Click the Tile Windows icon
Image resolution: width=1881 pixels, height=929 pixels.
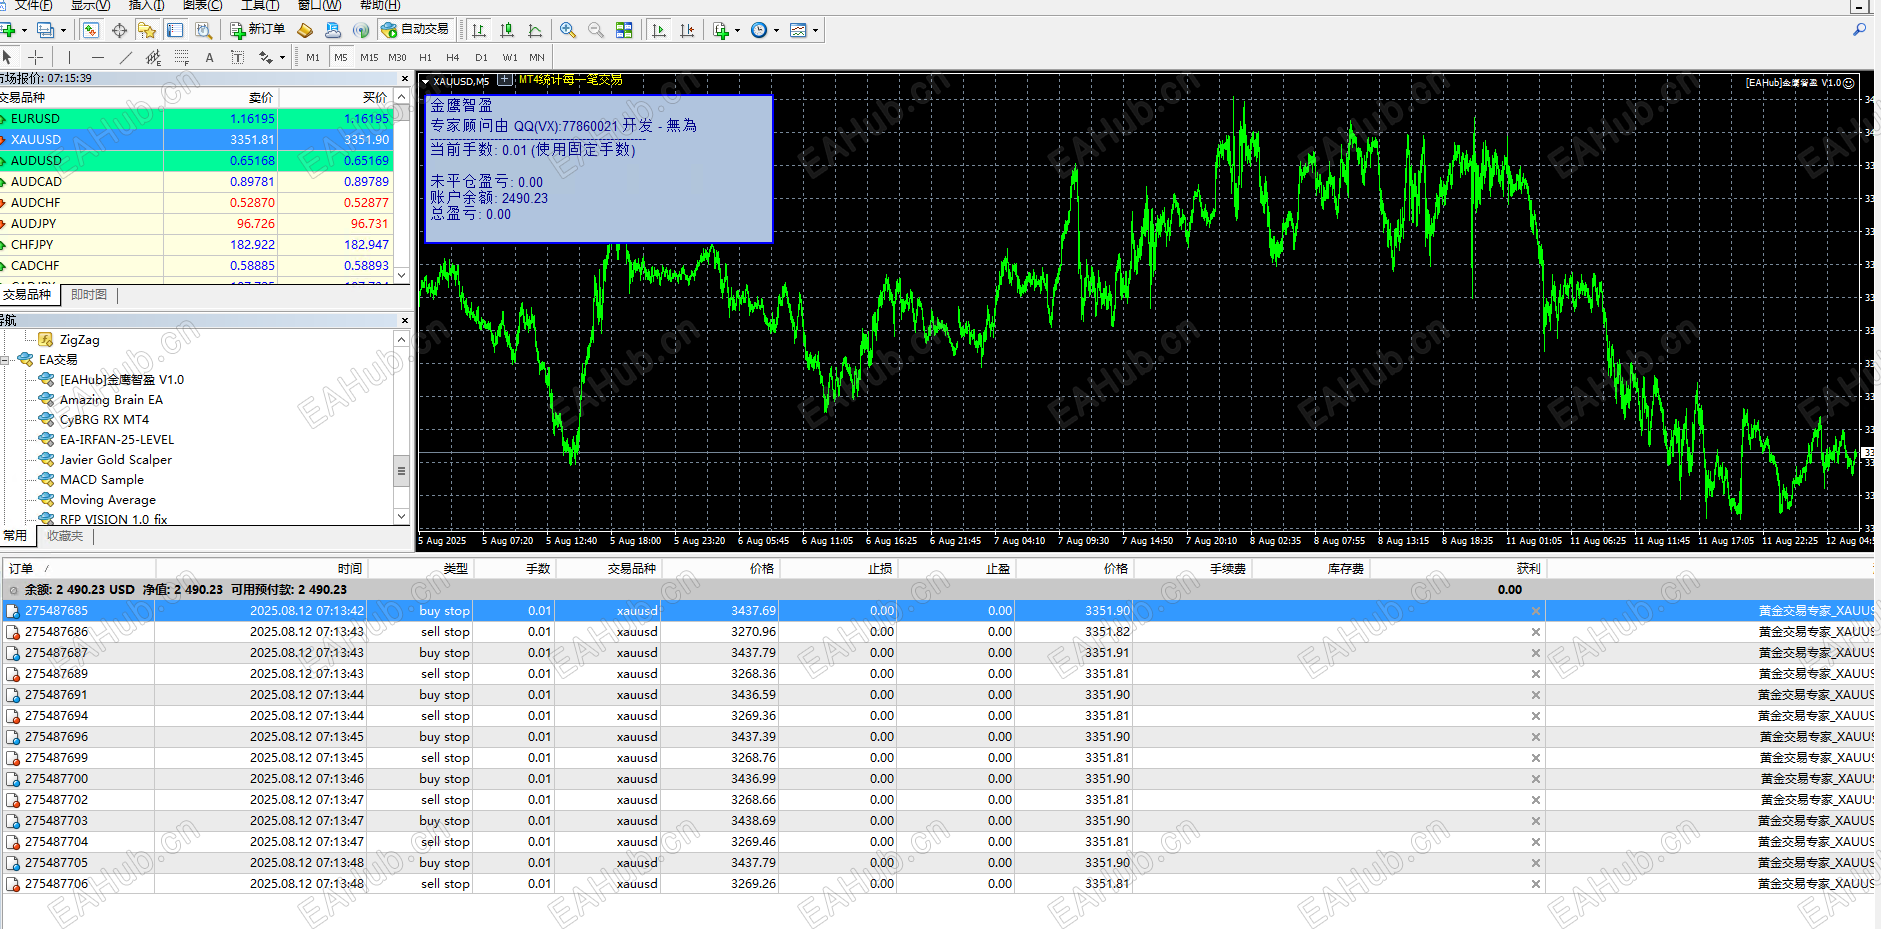pyautogui.click(x=624, y=30)
